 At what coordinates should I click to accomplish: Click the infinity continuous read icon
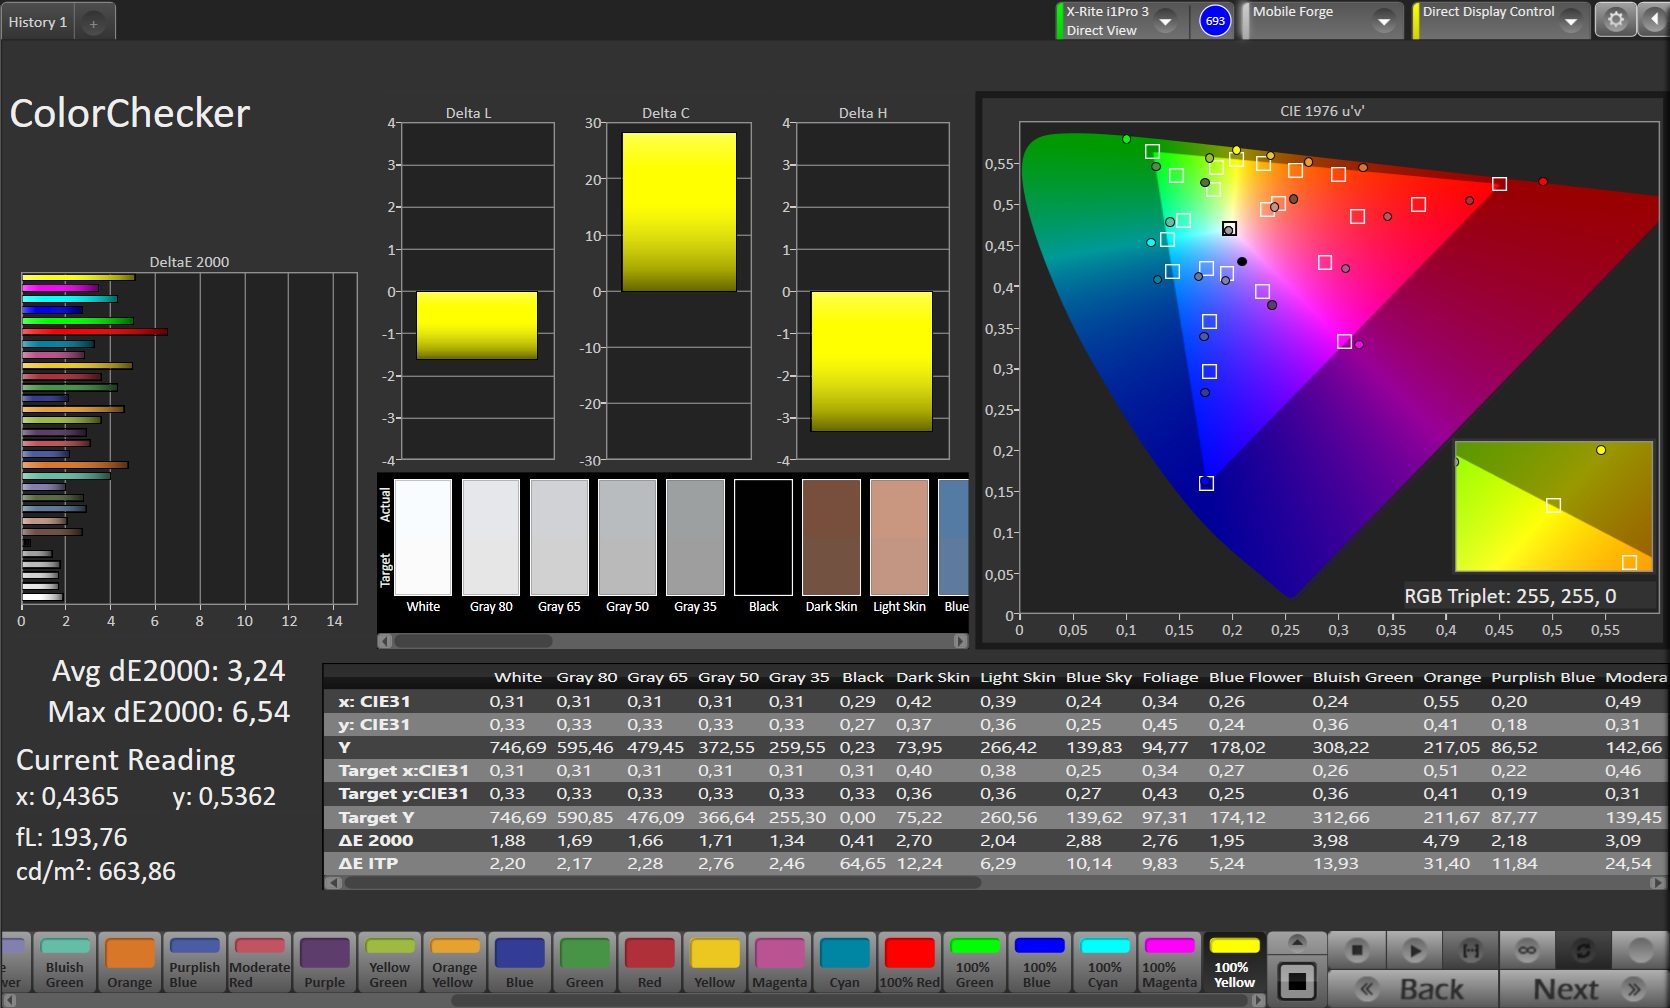tap(1526, 949)
